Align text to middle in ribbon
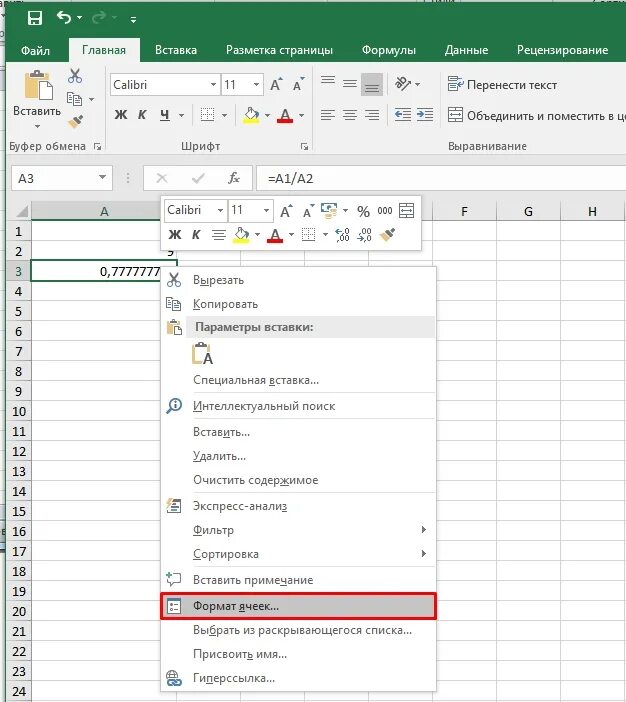The width and height of the screenshot is (626, 702). click(350, 84)
